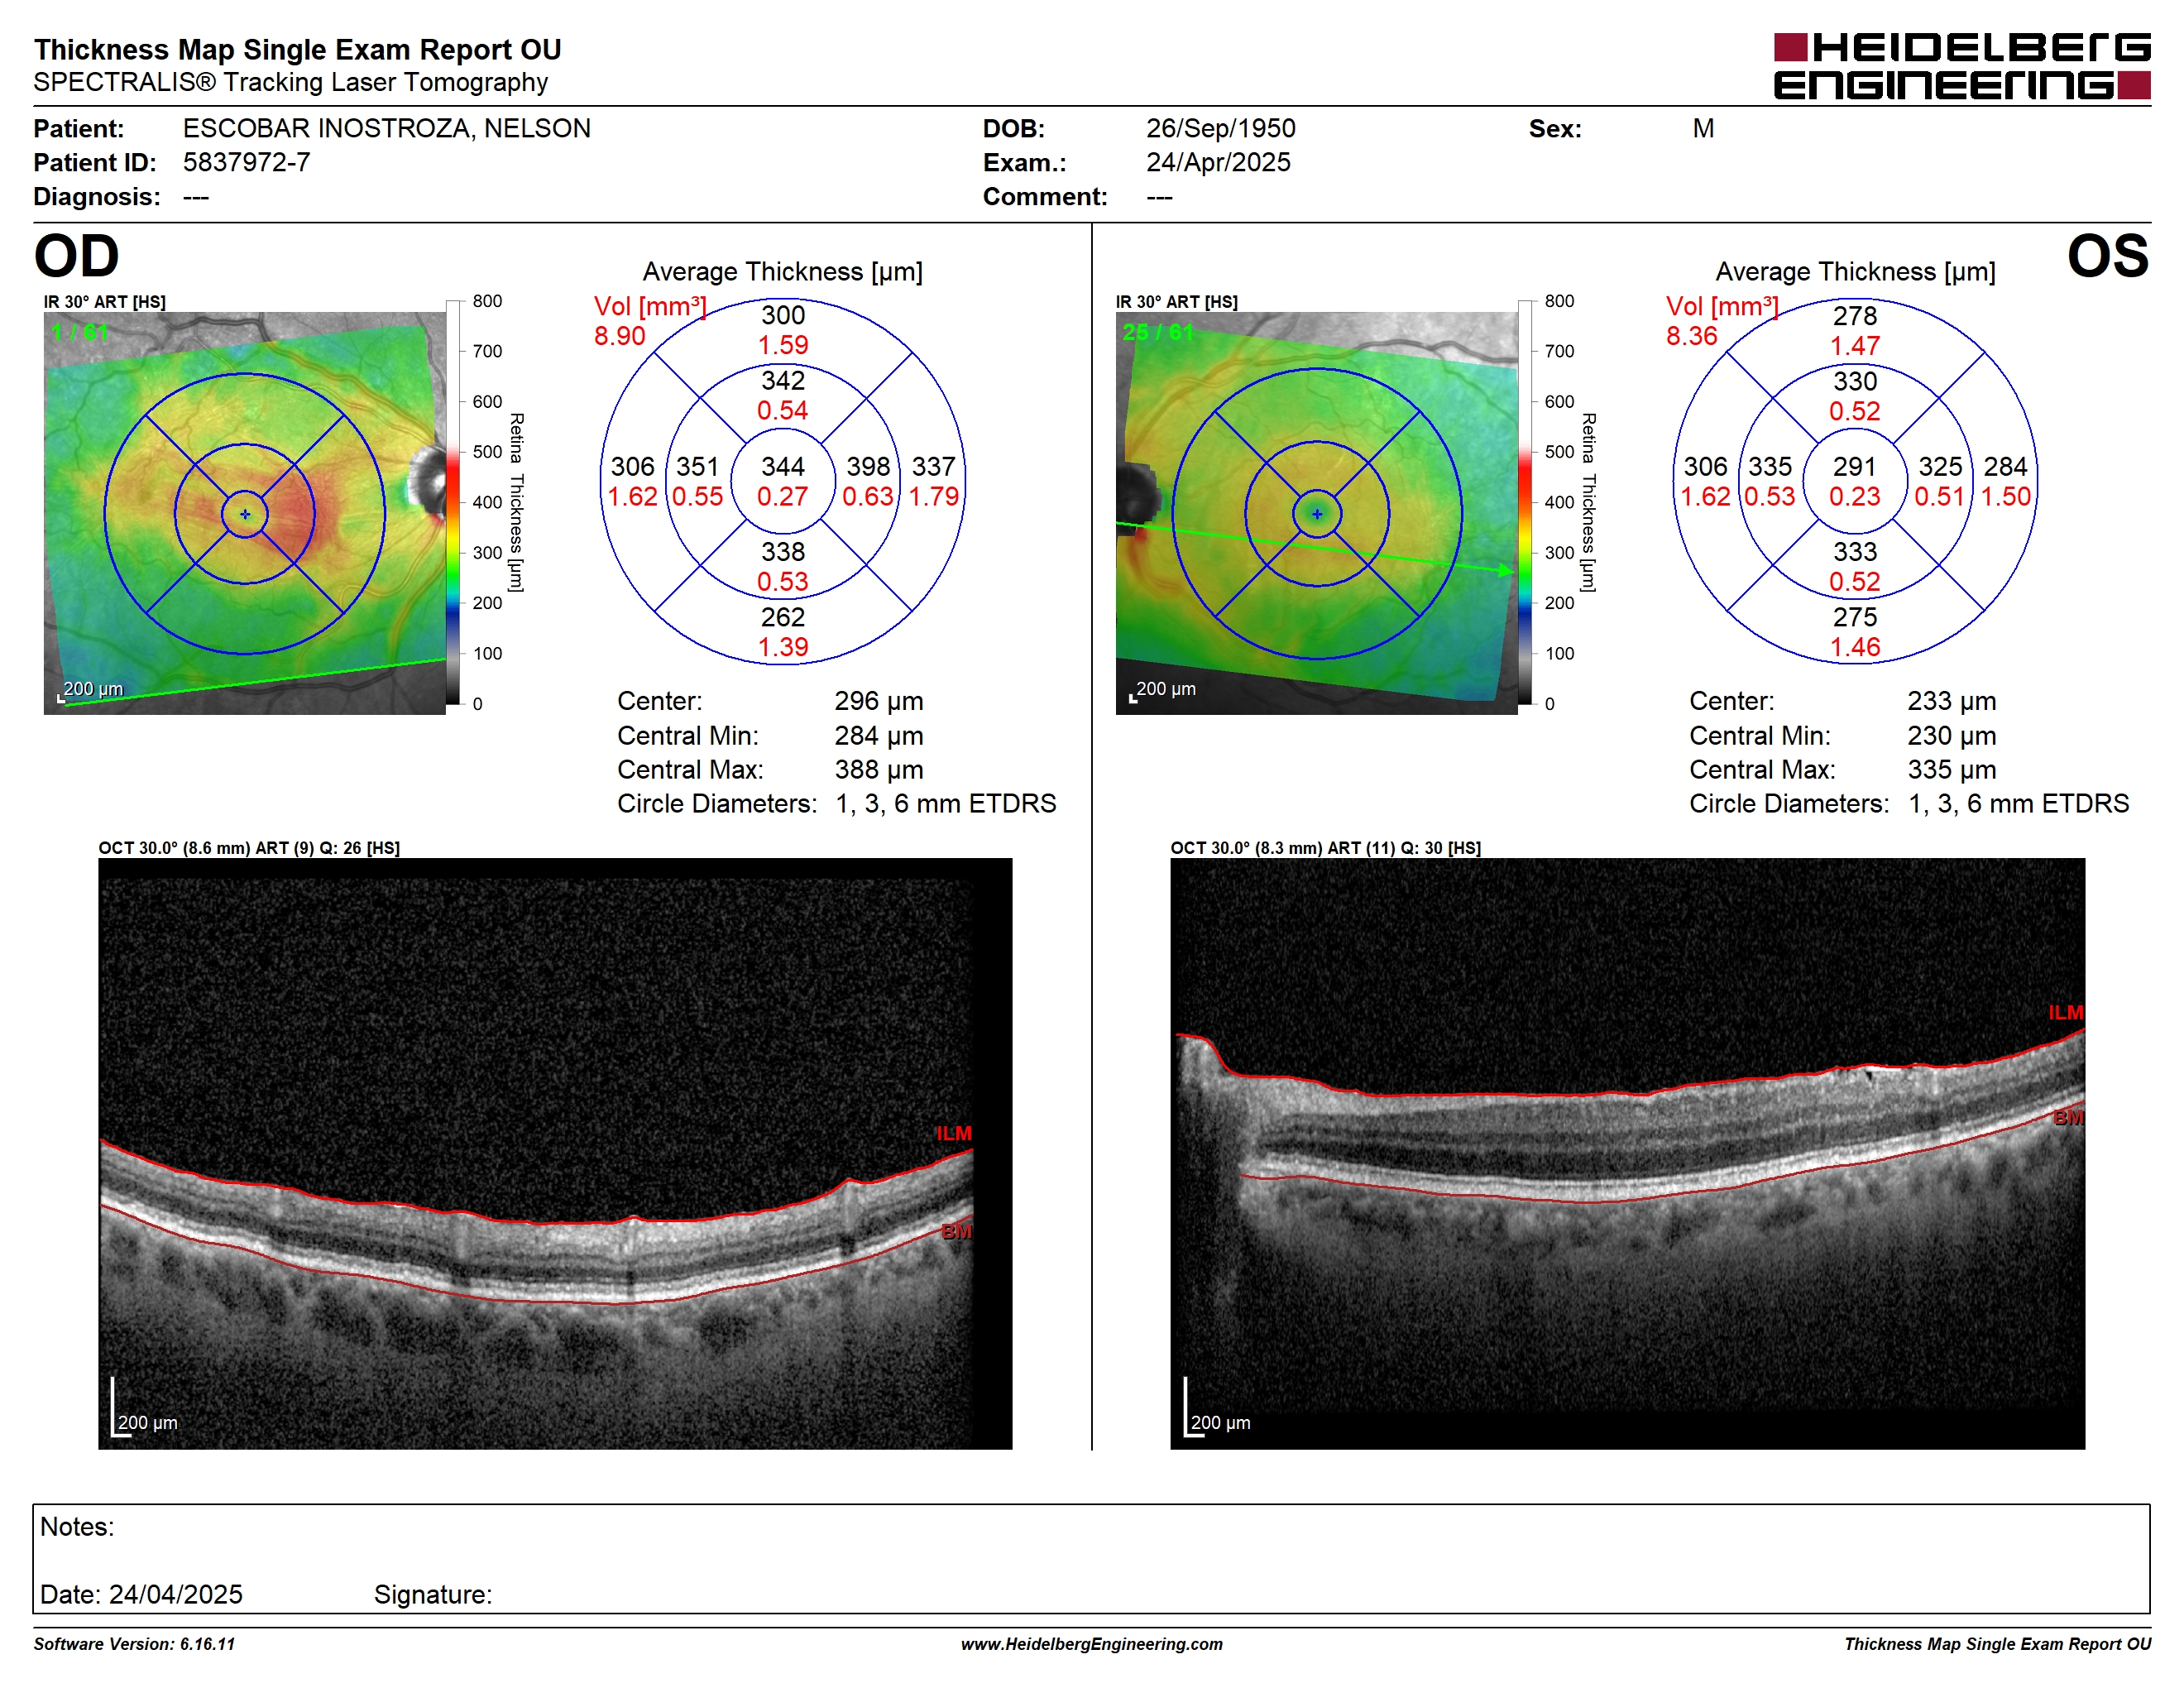Click the Notes box field
The height and width of the screenshot is (1688, 2184).
(x=1092, y=1558)
